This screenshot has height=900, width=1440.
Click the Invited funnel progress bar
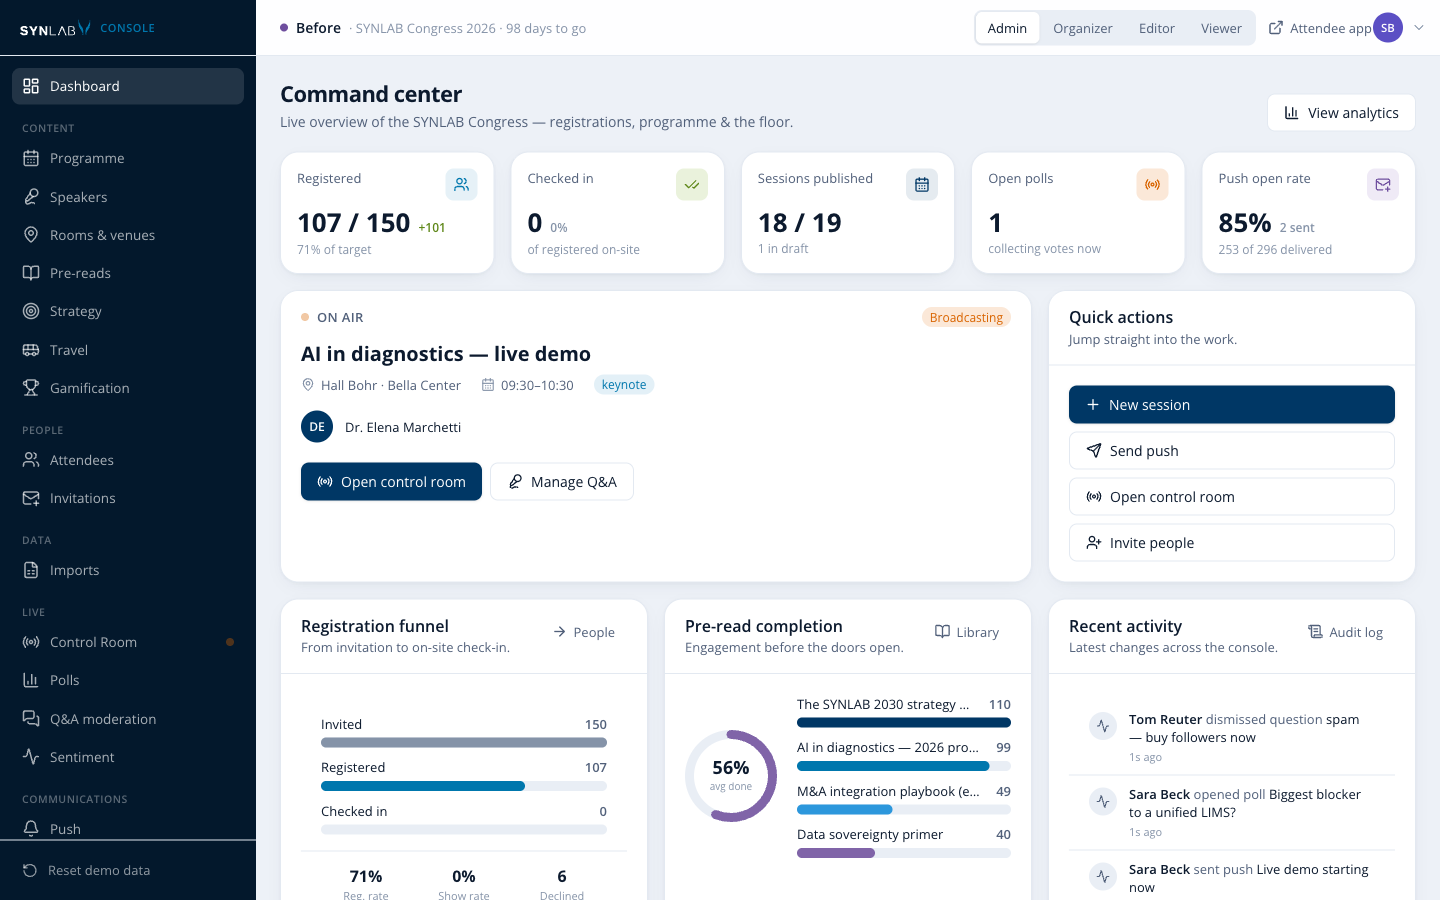click(x=464, y=743)
